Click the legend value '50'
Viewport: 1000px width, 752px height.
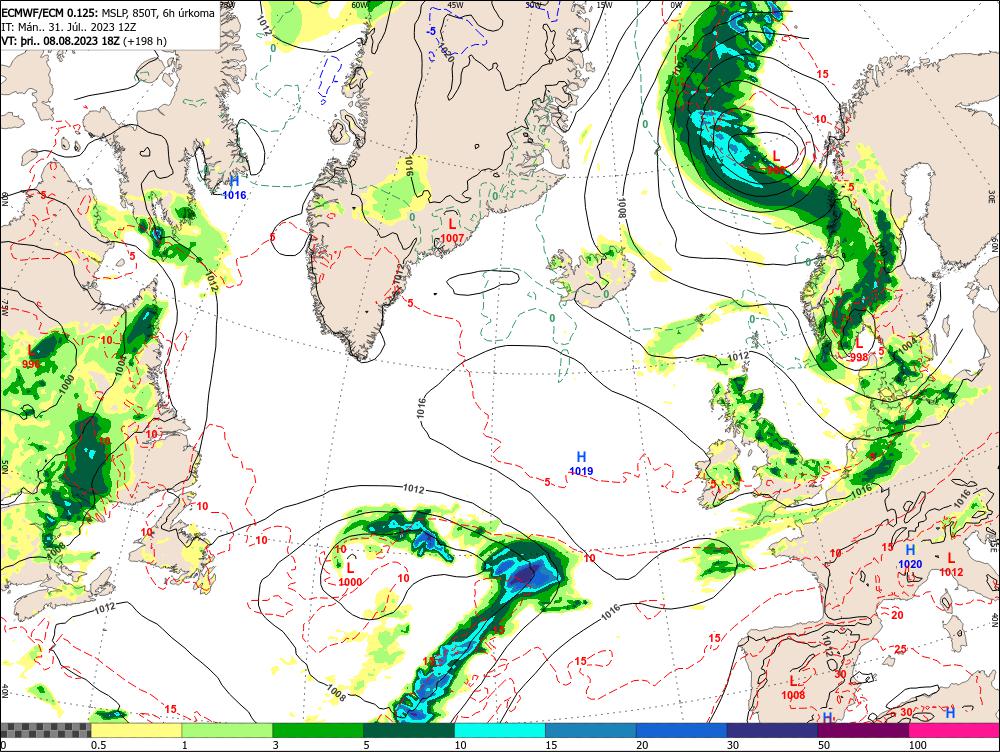pos(824,745)
